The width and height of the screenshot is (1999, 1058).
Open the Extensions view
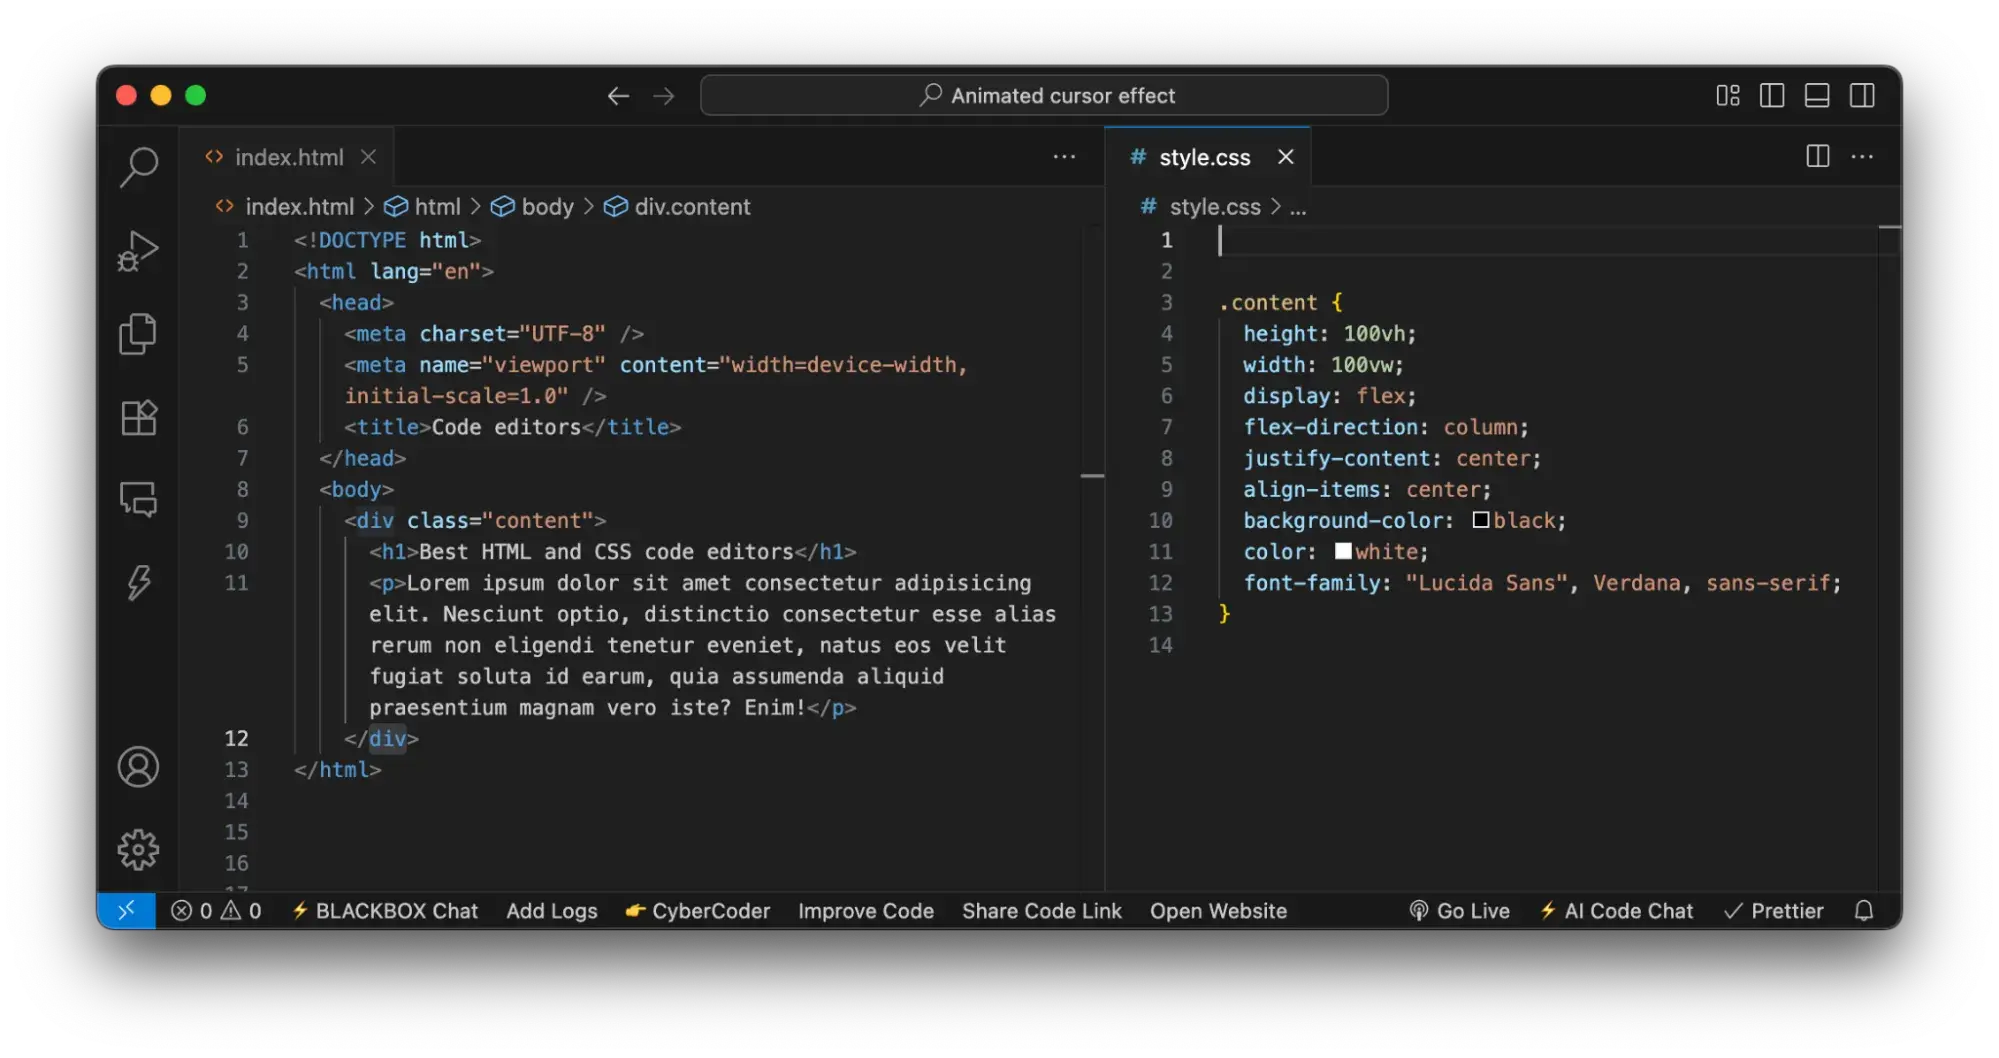pyautogui.click(x=139, y=418)
